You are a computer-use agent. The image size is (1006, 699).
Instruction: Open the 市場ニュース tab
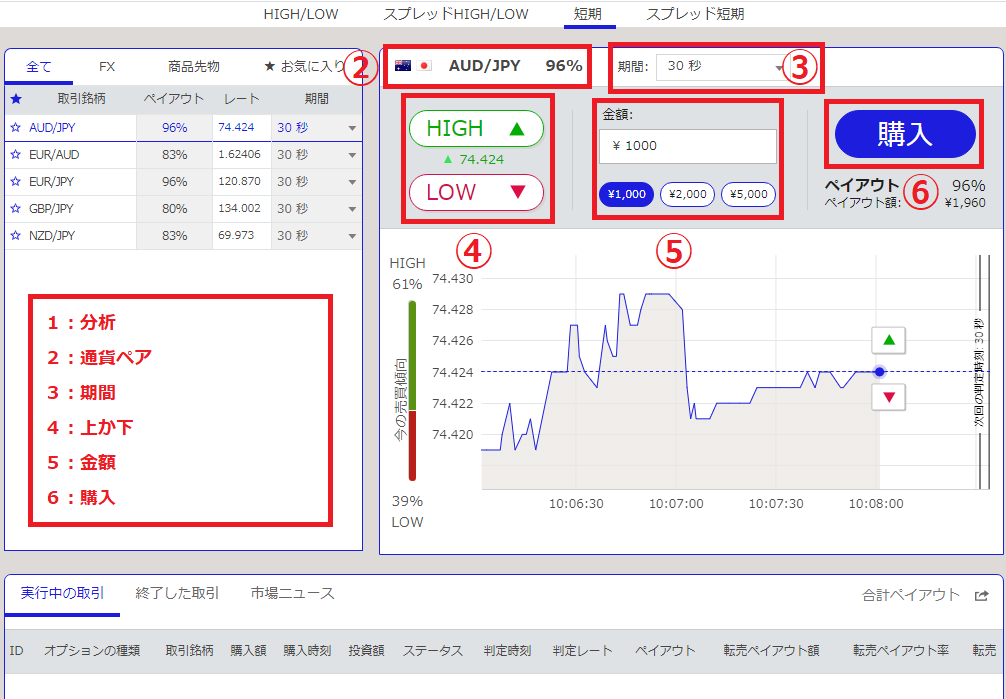[293, 594]
